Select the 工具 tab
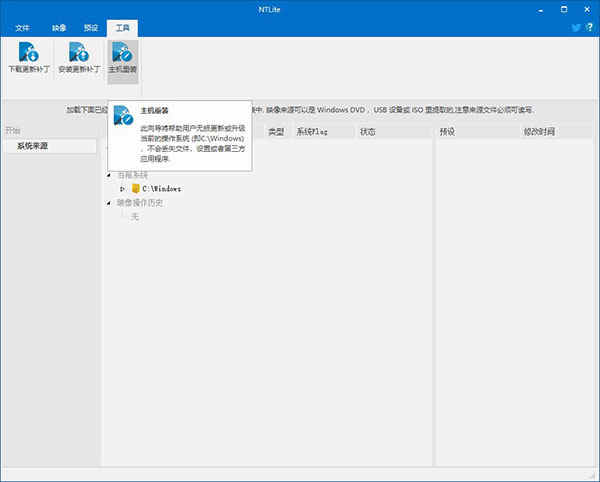The height and width of the screenshot is (482, 600). (122, 28)
